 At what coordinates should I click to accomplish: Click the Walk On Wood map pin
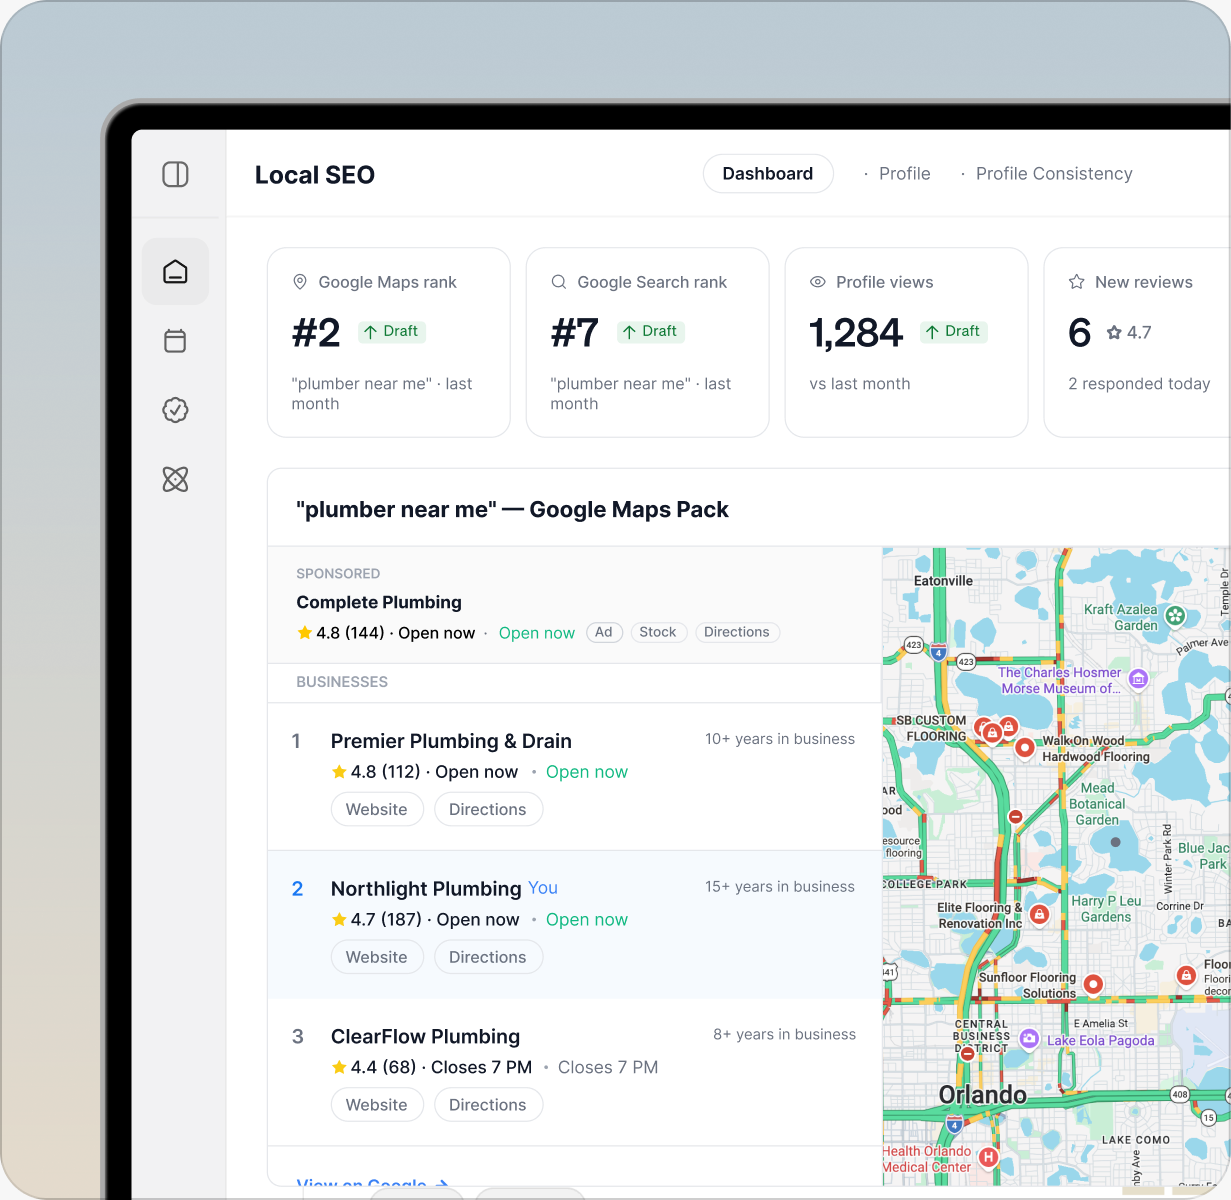[1025, 747]
